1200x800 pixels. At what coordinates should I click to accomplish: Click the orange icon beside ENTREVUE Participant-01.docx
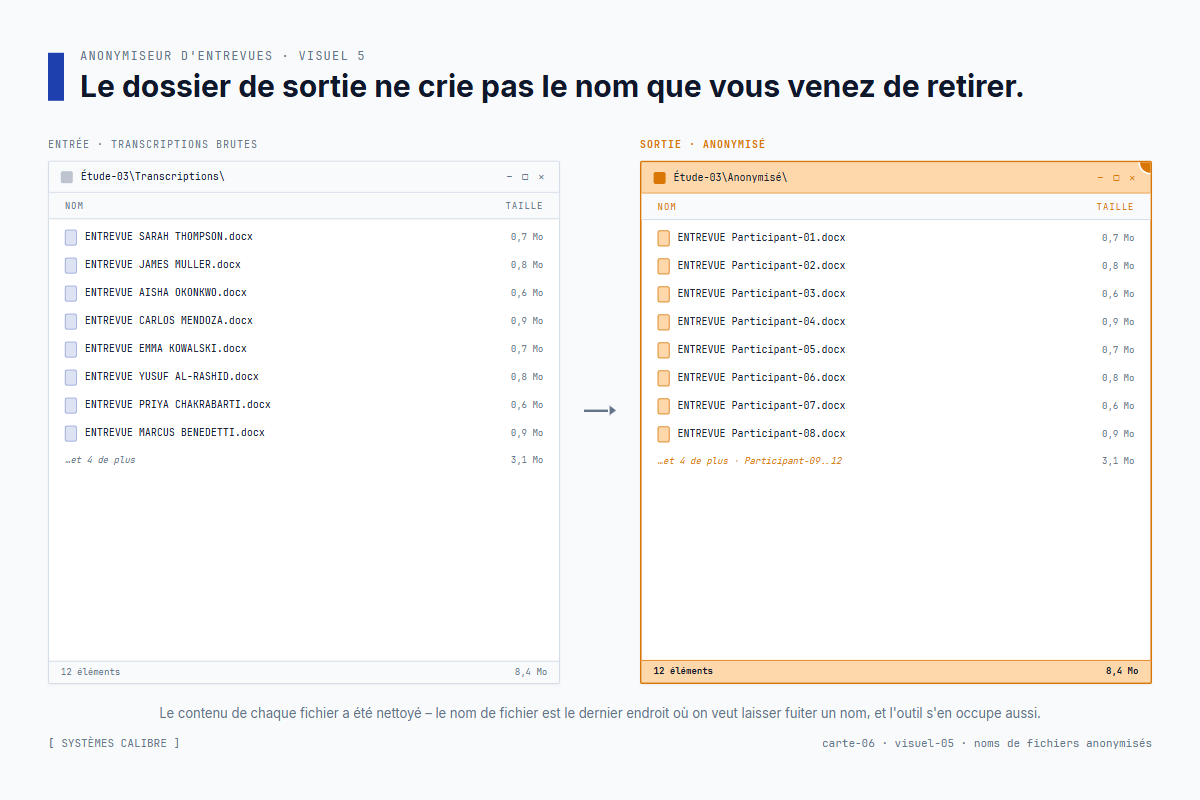point(662,237)
